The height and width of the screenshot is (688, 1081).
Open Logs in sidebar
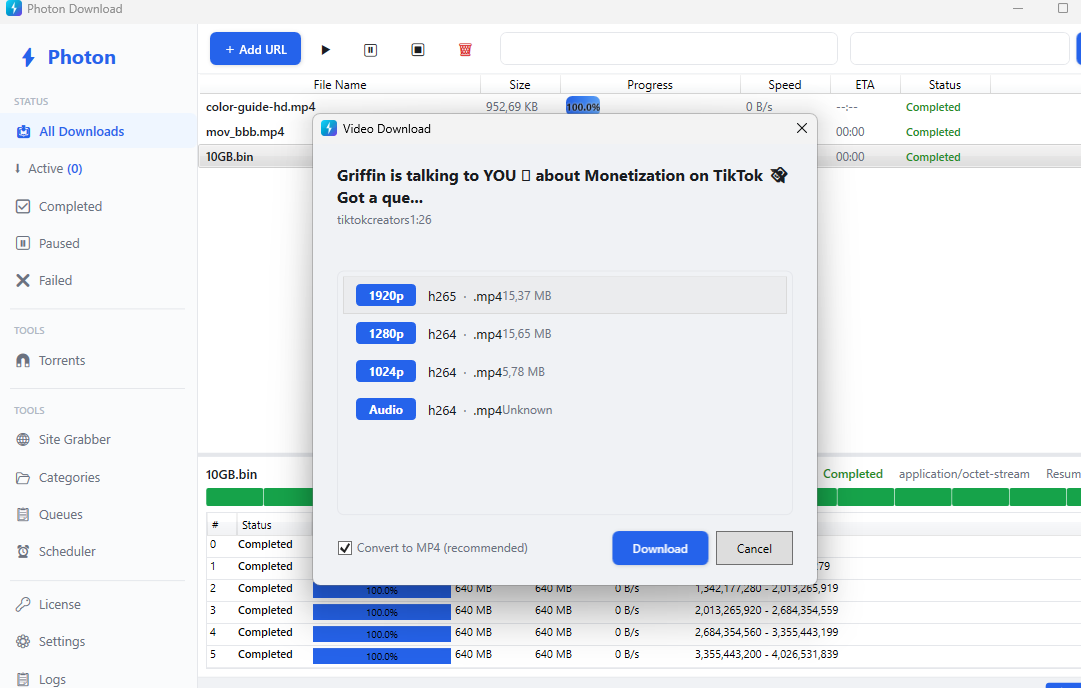(x=98, y=679)
